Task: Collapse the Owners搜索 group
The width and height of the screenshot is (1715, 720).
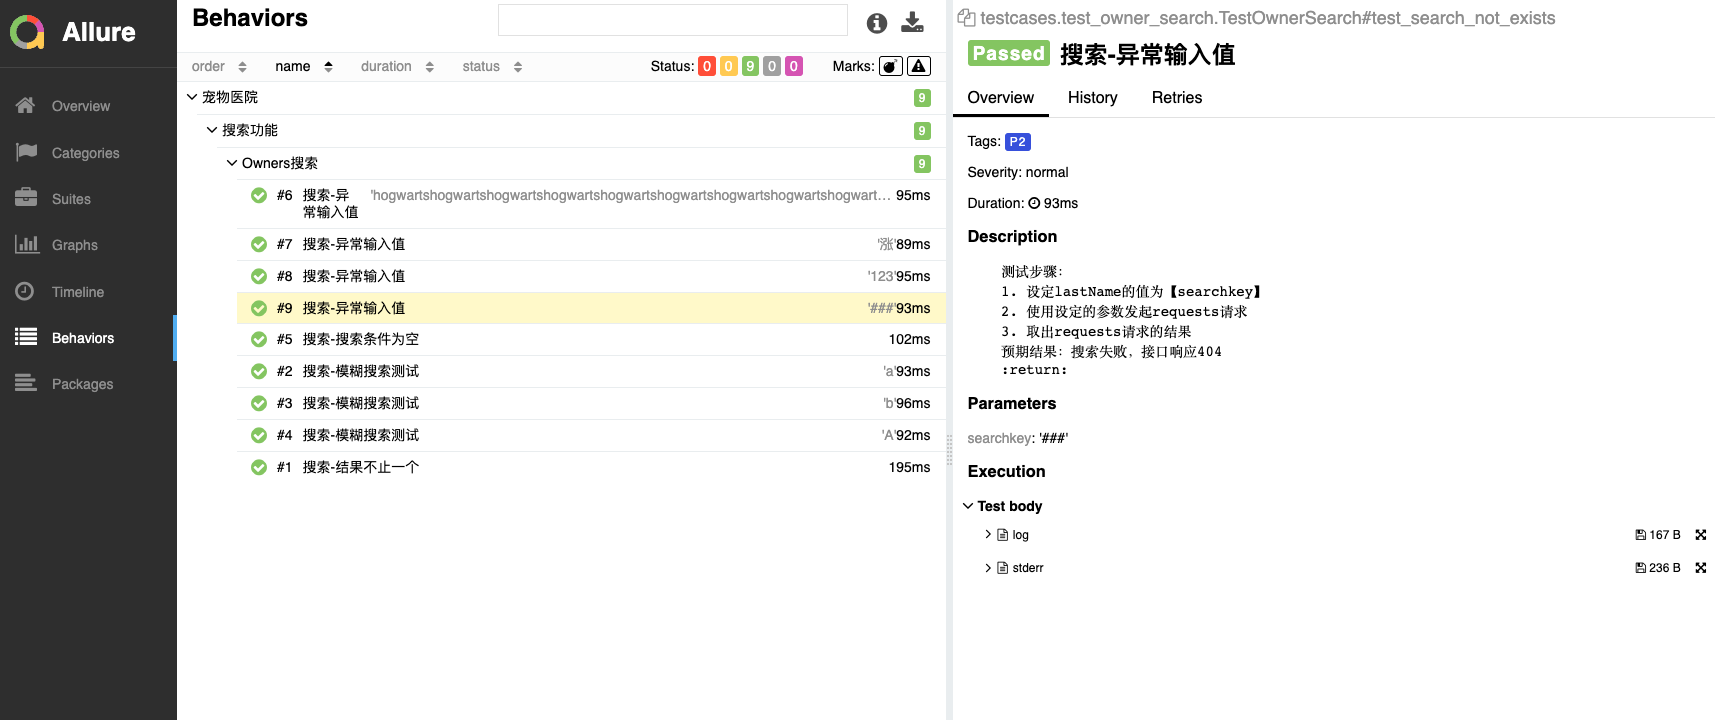Action: 232,163
